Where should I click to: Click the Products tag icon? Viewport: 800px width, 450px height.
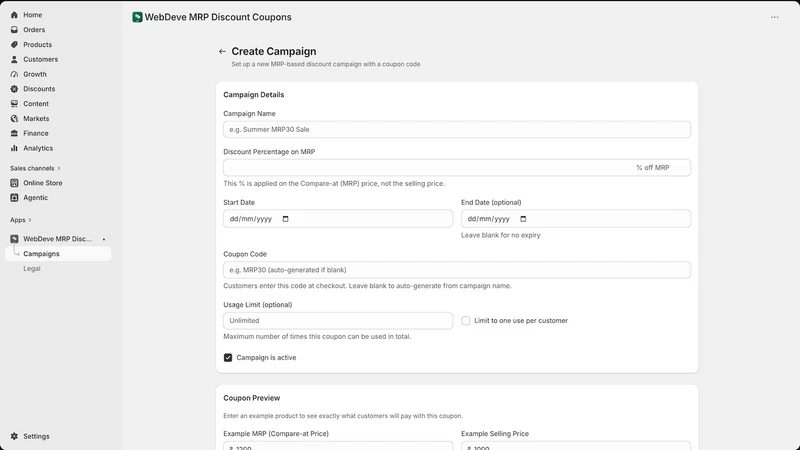tap(14, 44)
